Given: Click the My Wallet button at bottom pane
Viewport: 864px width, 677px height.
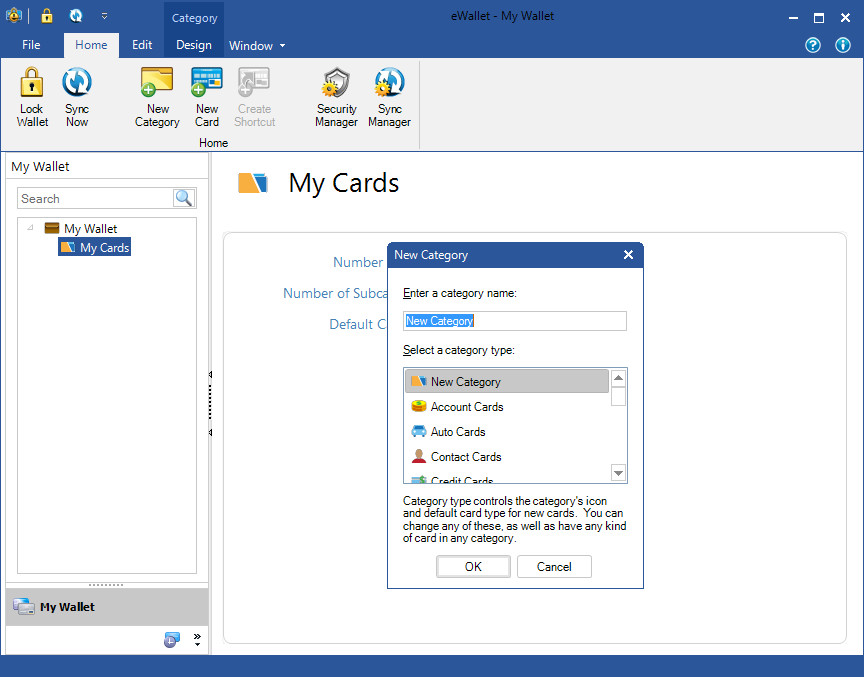Looking at the screenshot, I should pyautogui.click(x=107, y=606).
